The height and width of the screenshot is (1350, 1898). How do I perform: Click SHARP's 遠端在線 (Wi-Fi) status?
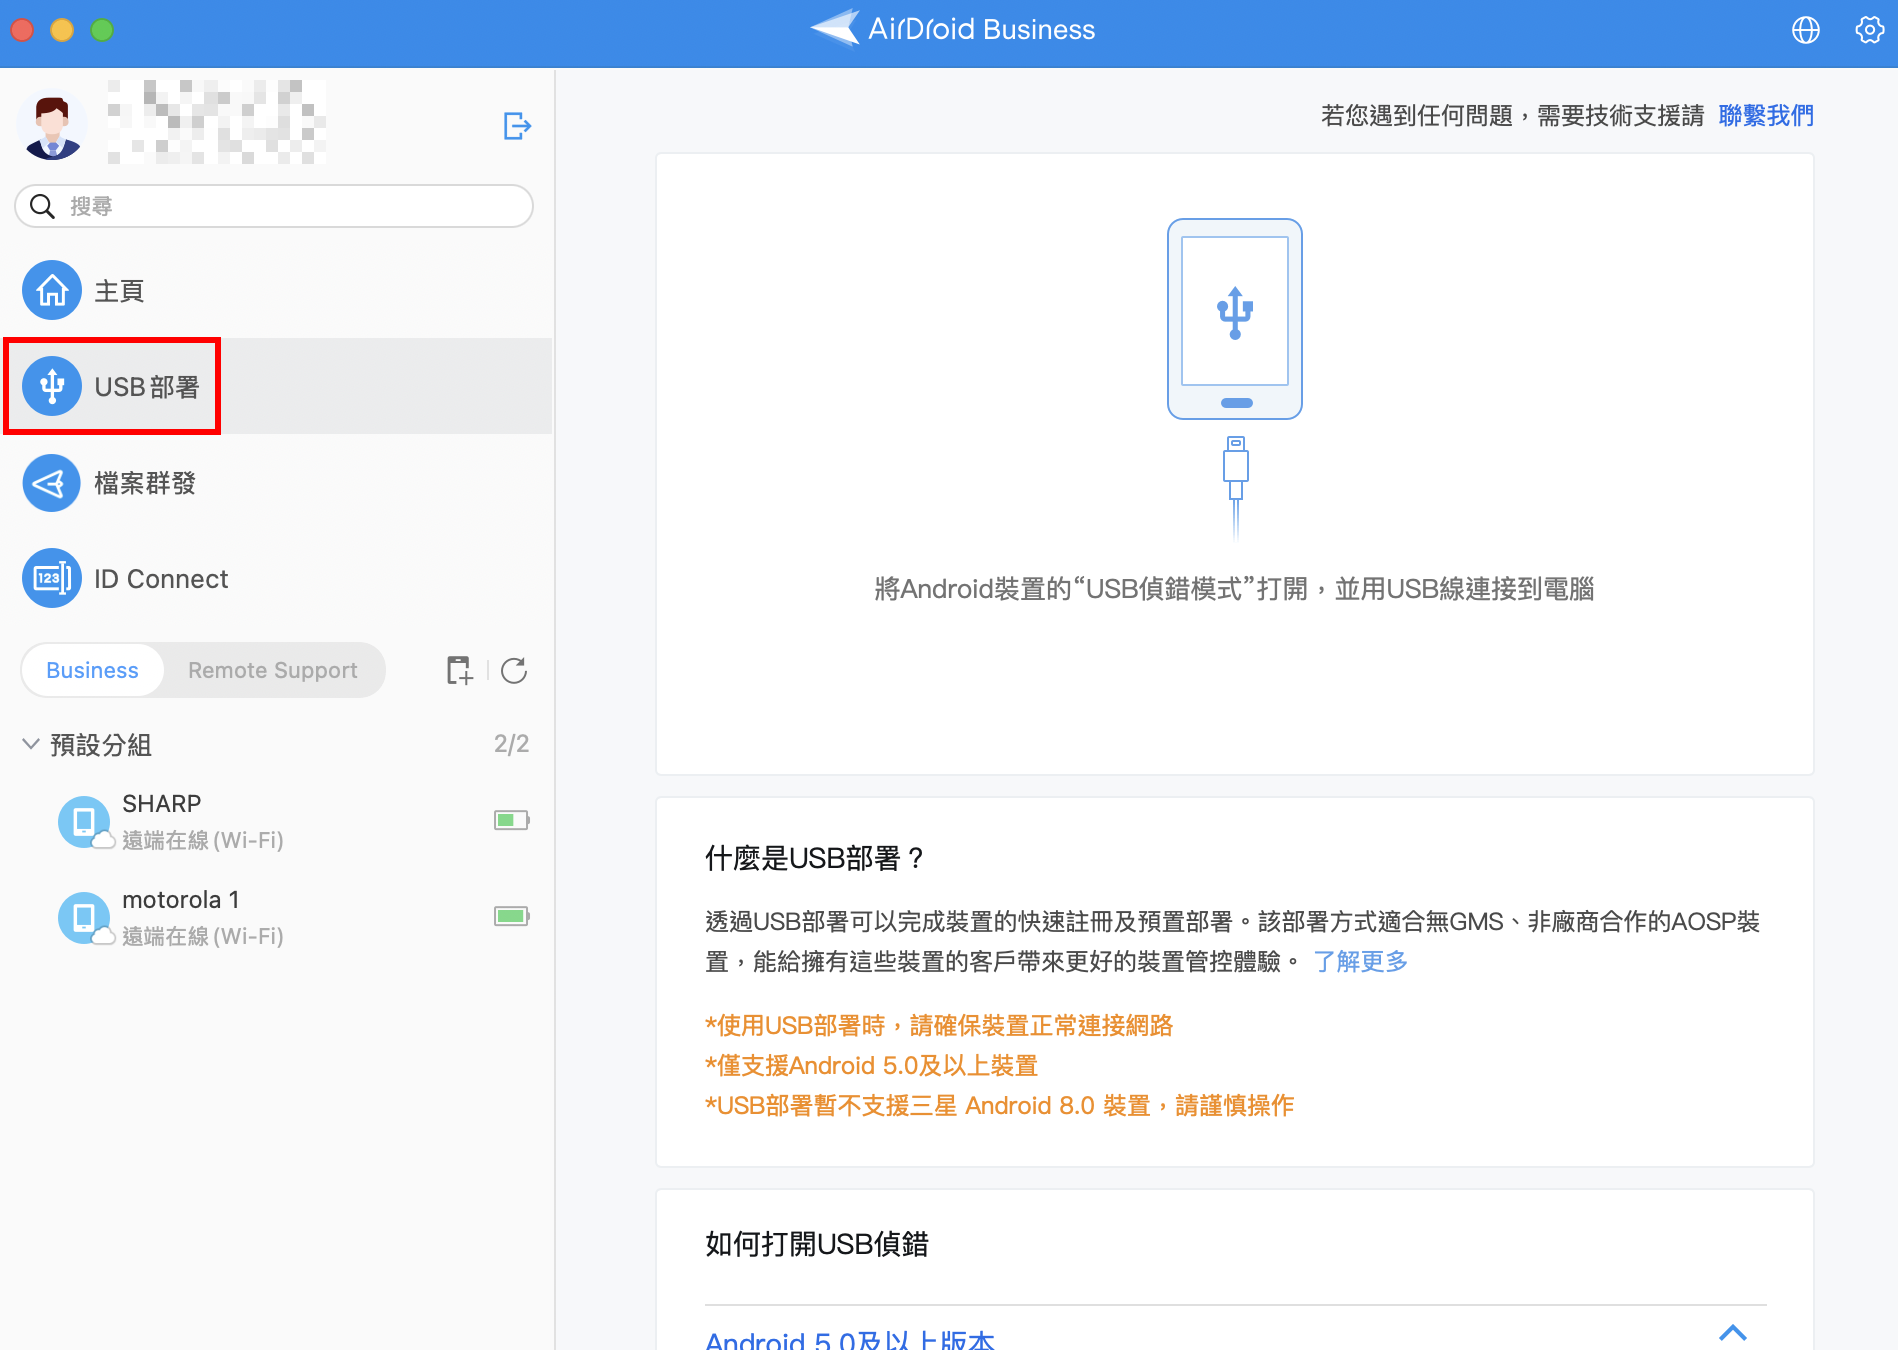coord(203,840)
